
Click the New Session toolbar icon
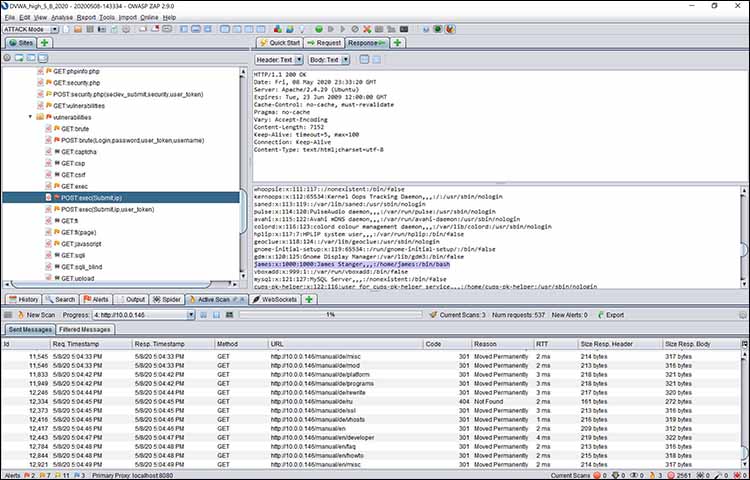(x=66, y=29)
